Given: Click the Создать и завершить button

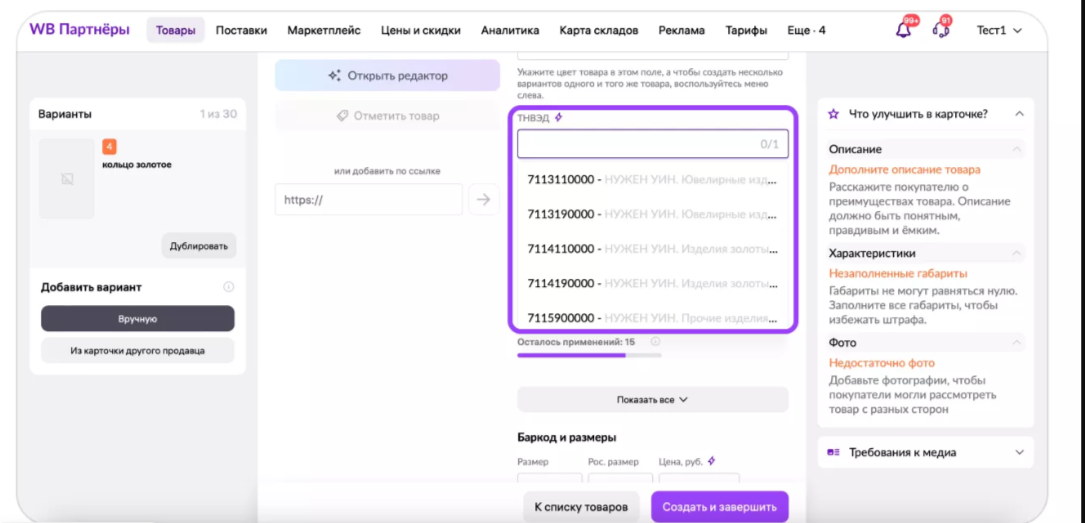Looking at the screenshot, I should [719, 507].
